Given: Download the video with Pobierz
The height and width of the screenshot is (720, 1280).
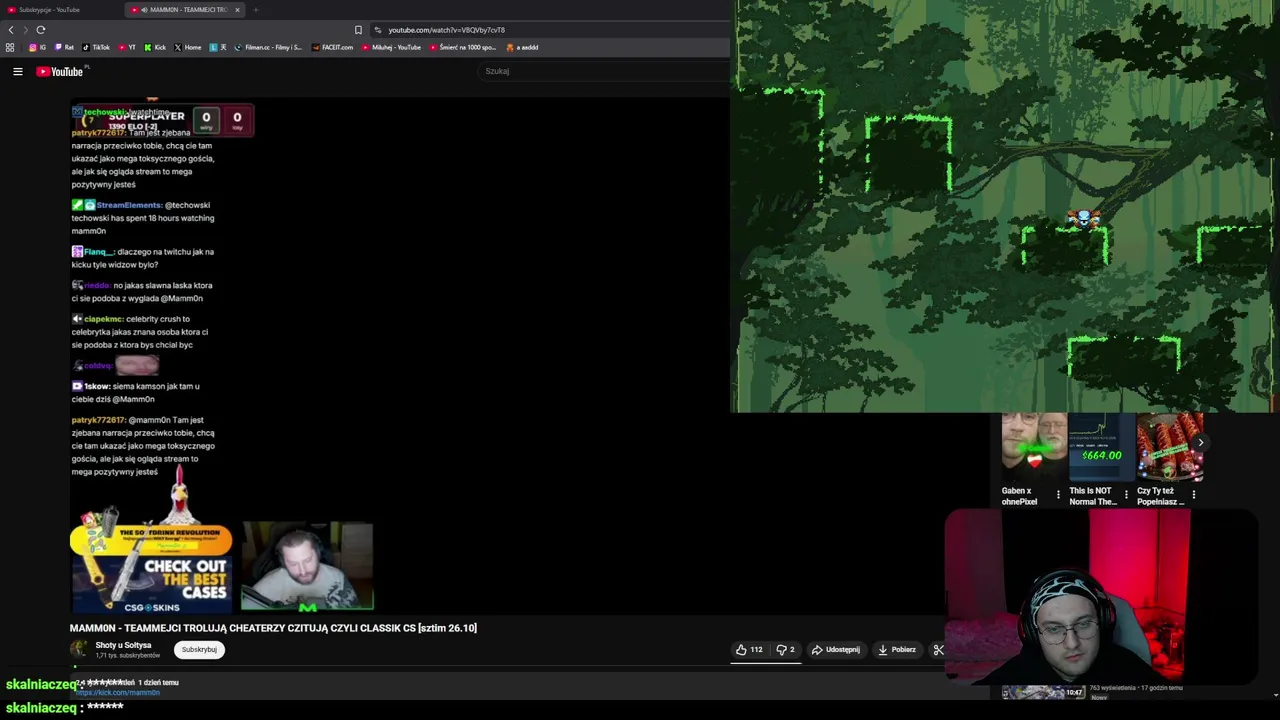Looking at the screenshot, I should tap(897, 650).
